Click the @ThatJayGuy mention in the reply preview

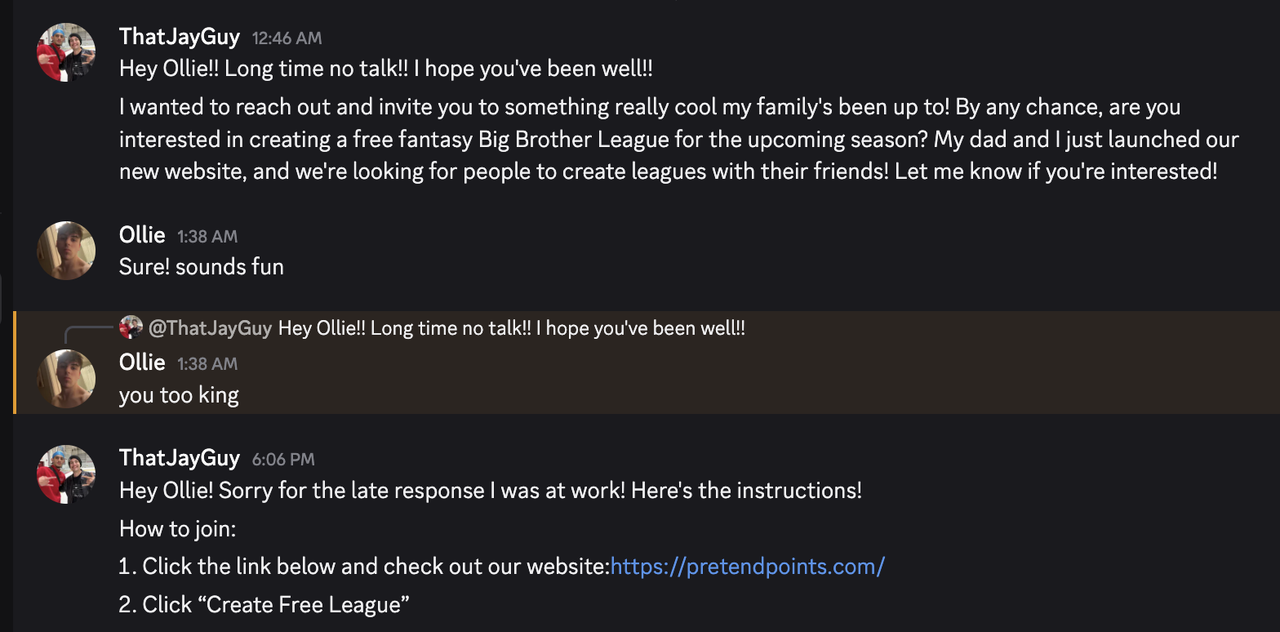tap(210, 328)
